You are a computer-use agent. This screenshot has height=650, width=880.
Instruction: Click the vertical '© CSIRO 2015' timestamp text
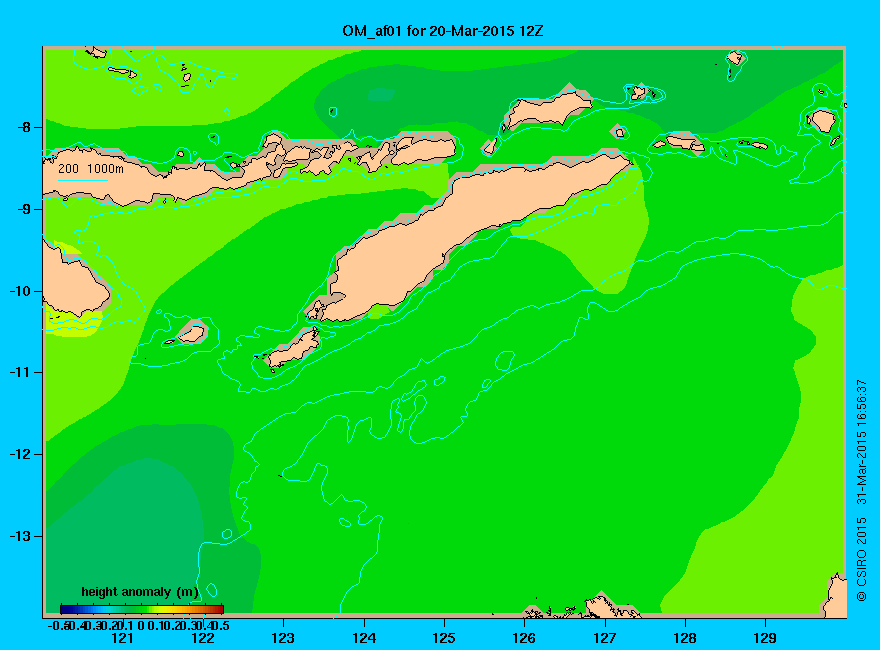click(861, 491)
